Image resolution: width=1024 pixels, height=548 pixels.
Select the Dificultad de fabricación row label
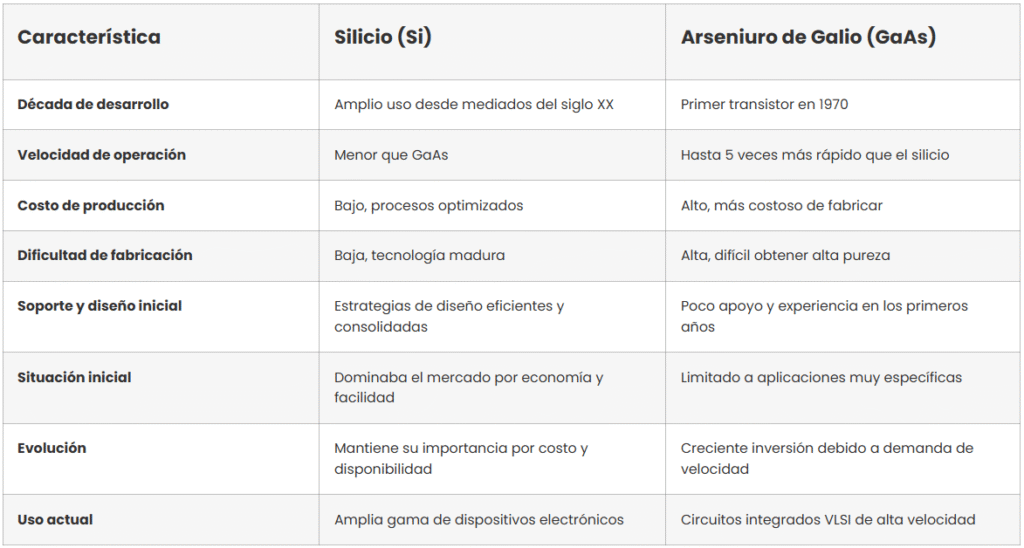point(104,255)
